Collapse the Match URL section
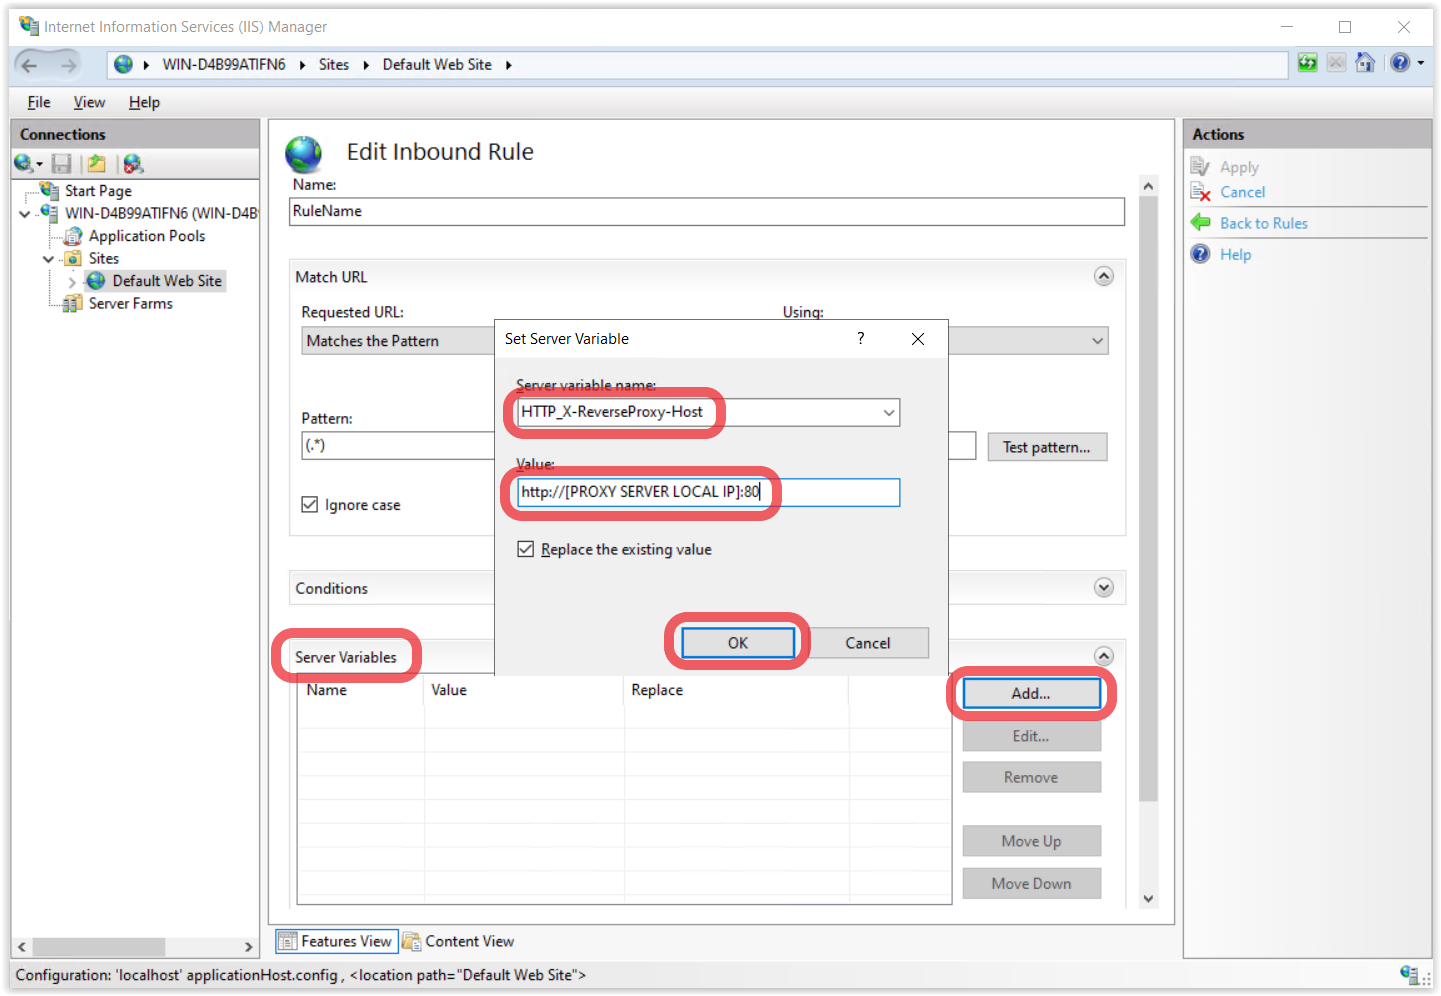1441x996 pixels. [1103, 277]
